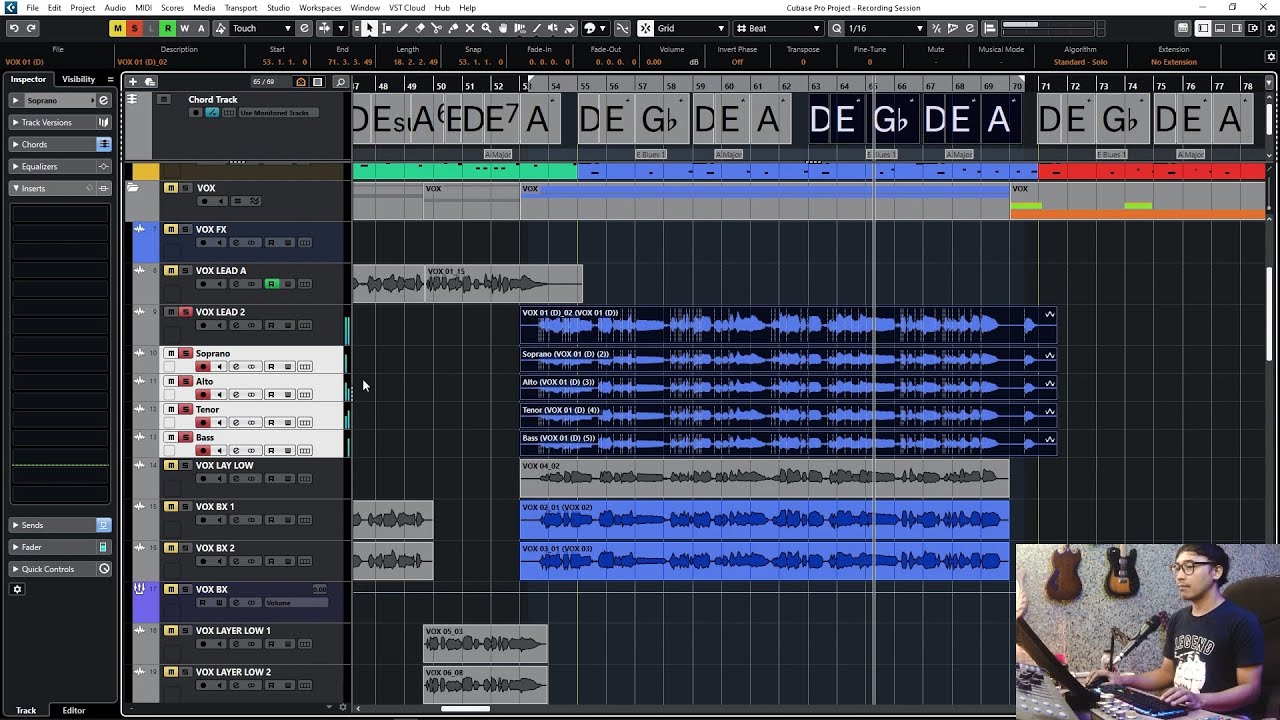Select the Comp hand tool
The height and width of the screenshot is (720, 1280).
[503, 28]
